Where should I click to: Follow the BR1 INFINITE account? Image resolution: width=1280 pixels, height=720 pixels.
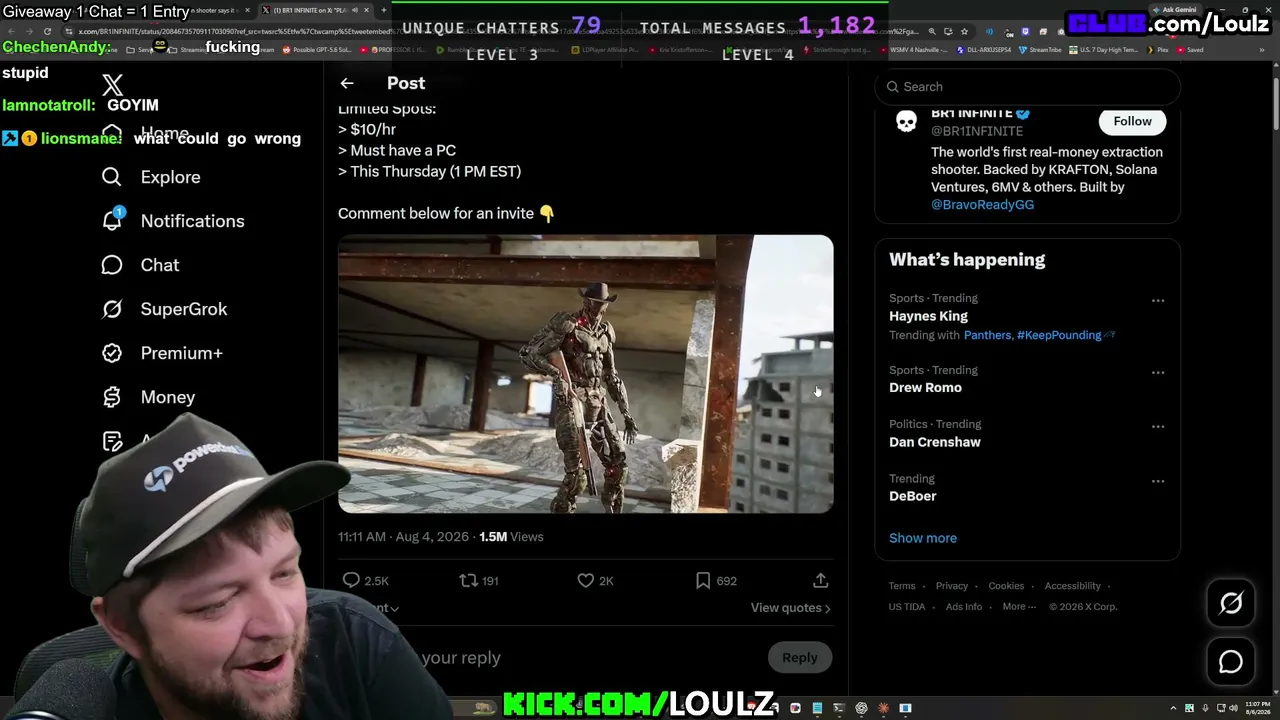pos(1132,121)
